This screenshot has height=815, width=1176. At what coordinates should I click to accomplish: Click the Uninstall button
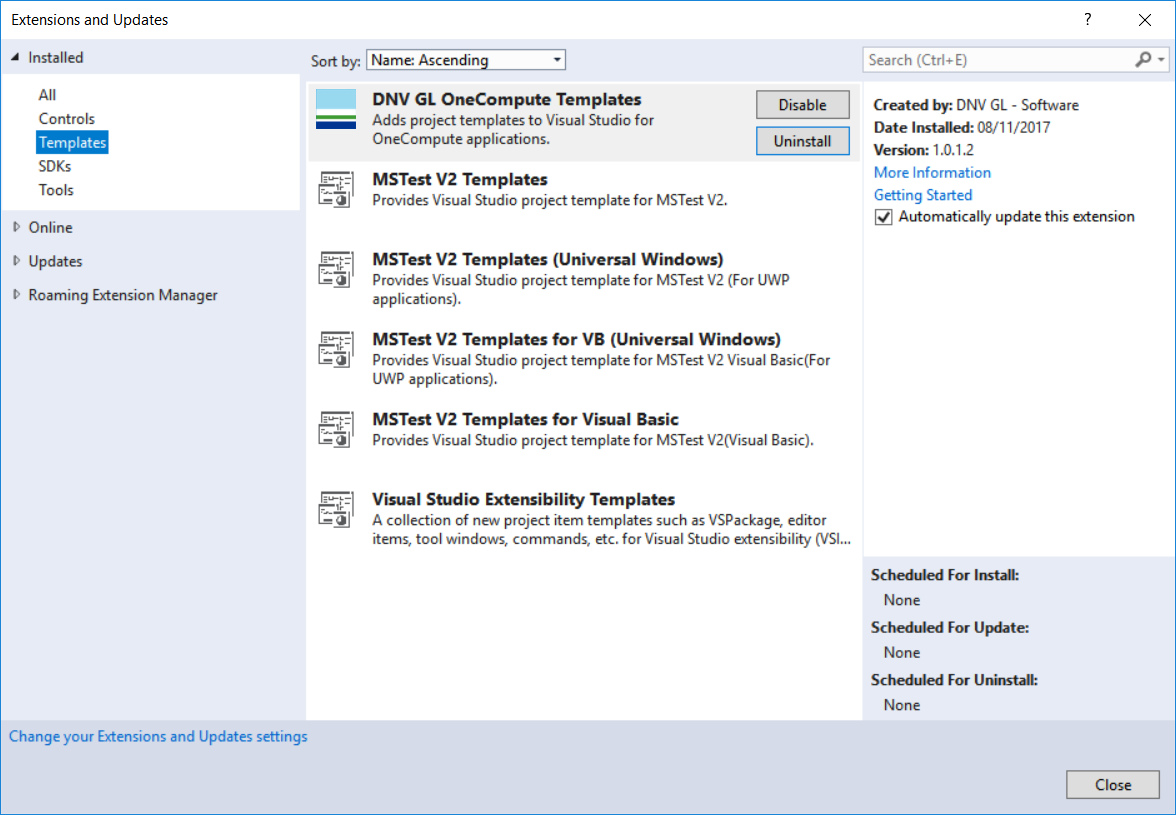point(802,141)
